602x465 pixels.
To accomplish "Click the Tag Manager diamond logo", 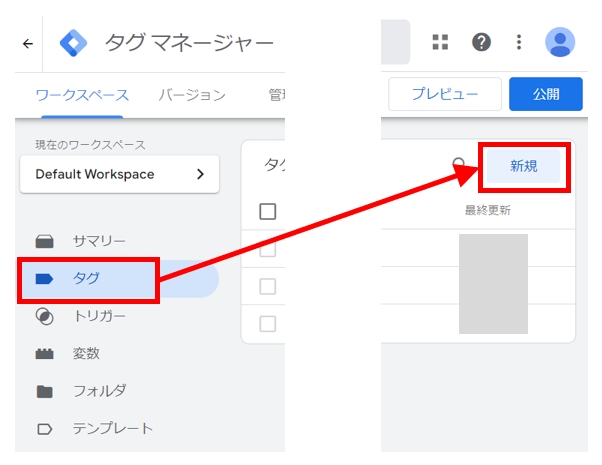I will click(x=73, y=43).
